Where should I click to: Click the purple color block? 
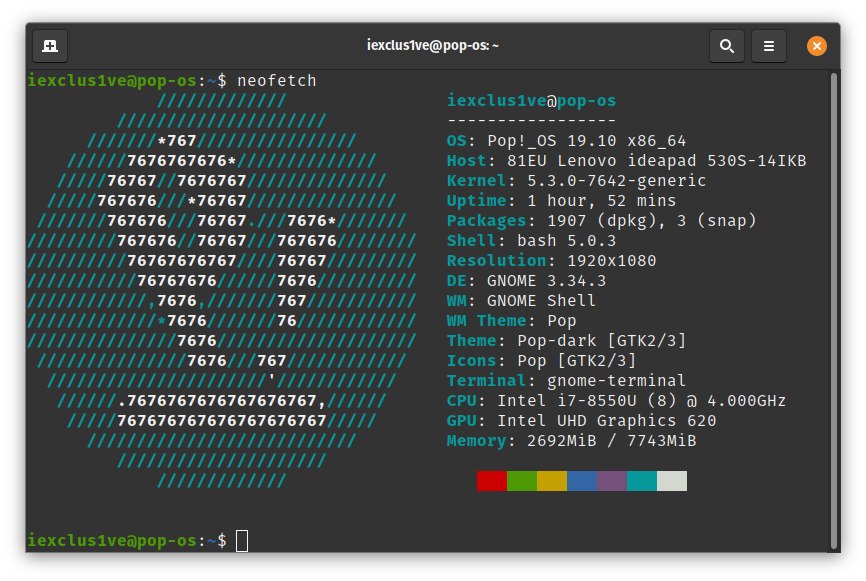[612, 481]
